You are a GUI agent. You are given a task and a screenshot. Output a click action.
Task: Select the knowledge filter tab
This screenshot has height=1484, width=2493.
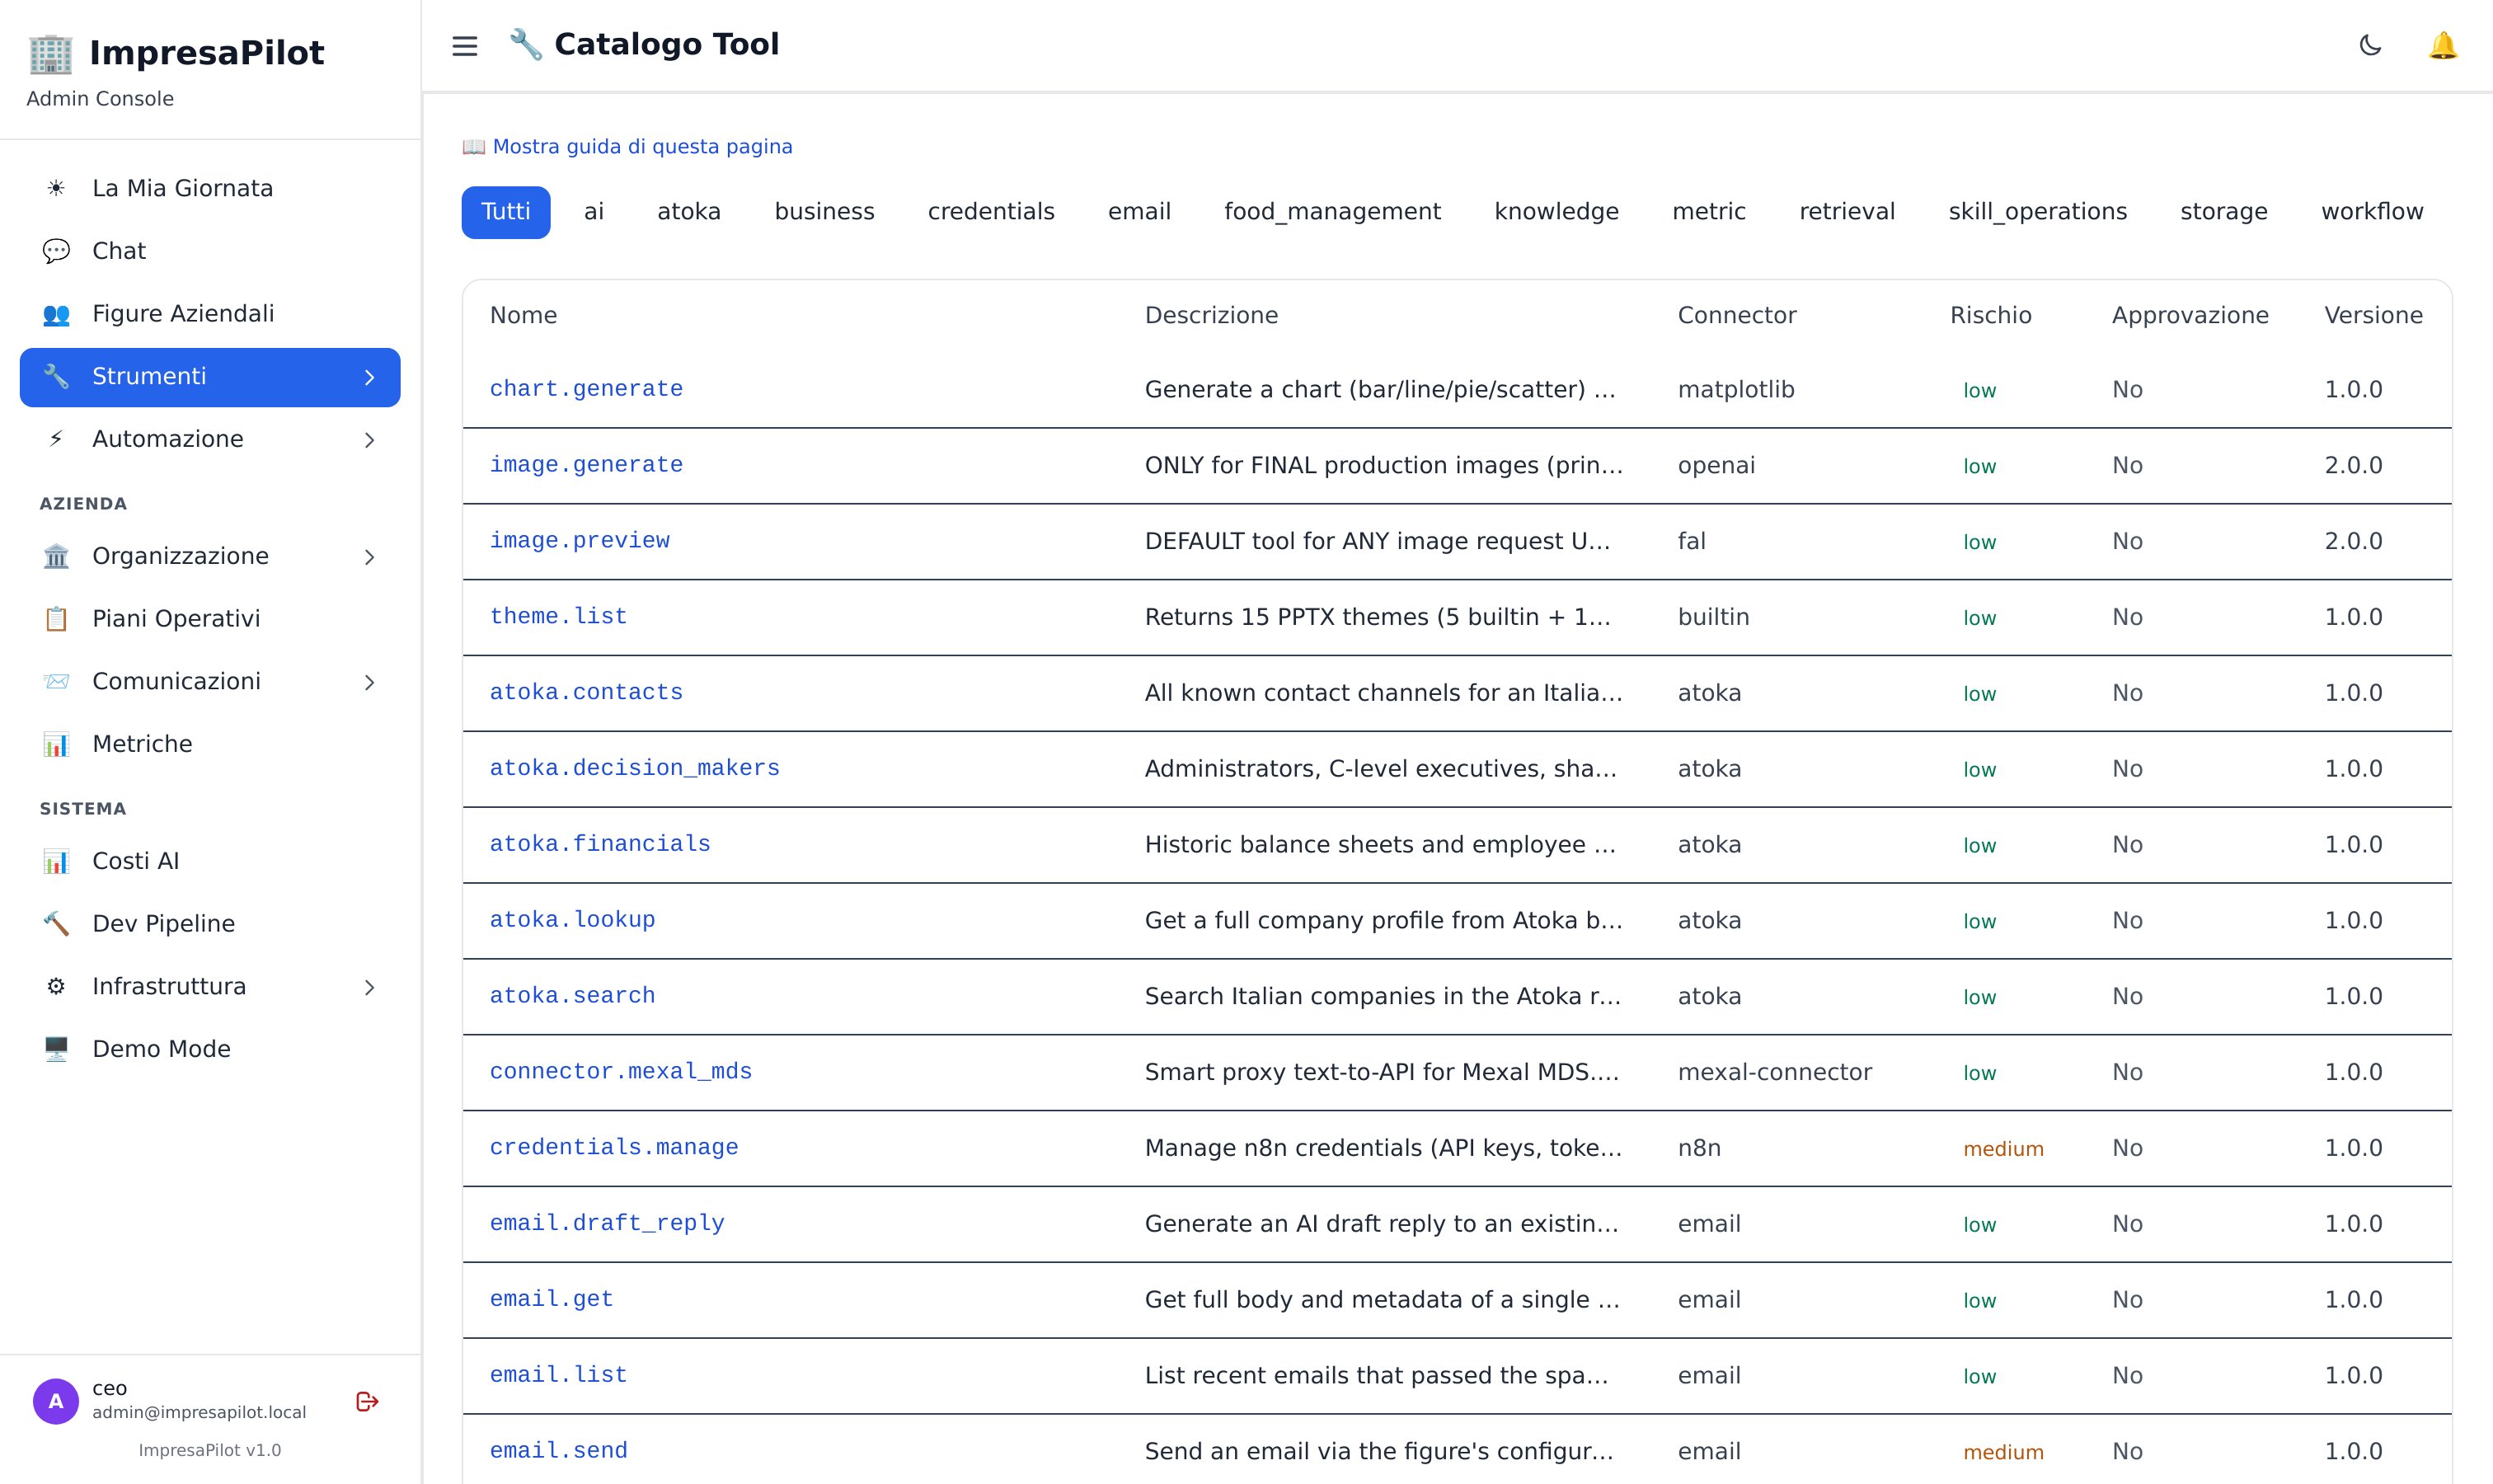point(1556,212)
